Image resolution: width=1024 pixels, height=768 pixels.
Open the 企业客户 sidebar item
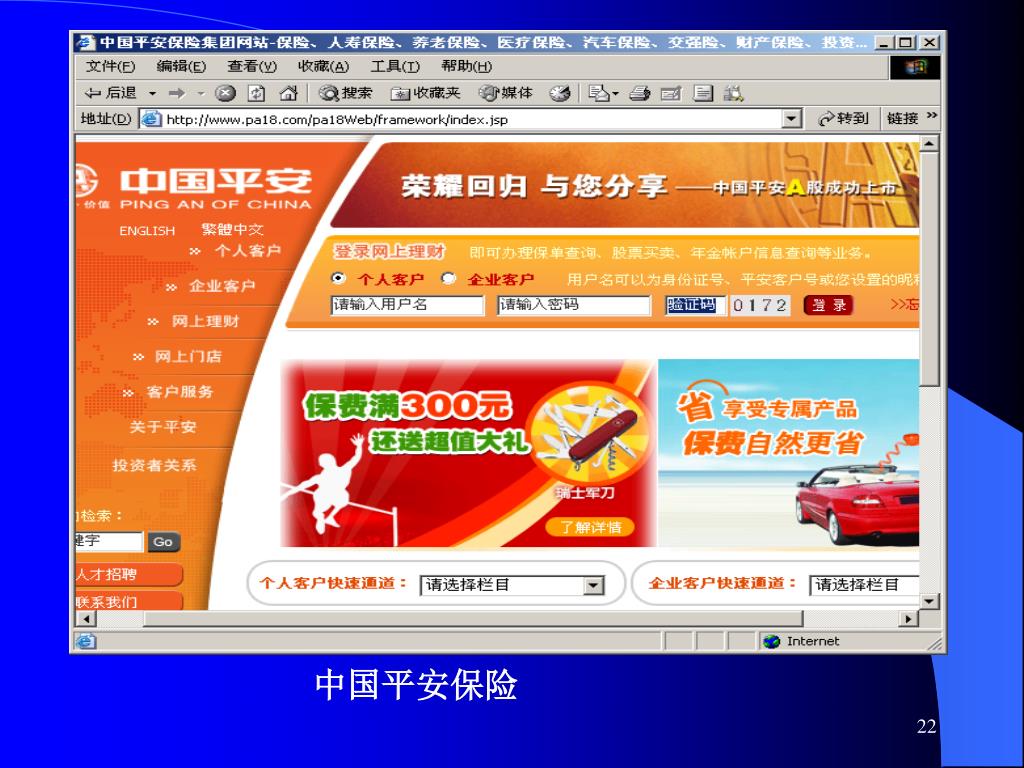click(x=222, y=286)
